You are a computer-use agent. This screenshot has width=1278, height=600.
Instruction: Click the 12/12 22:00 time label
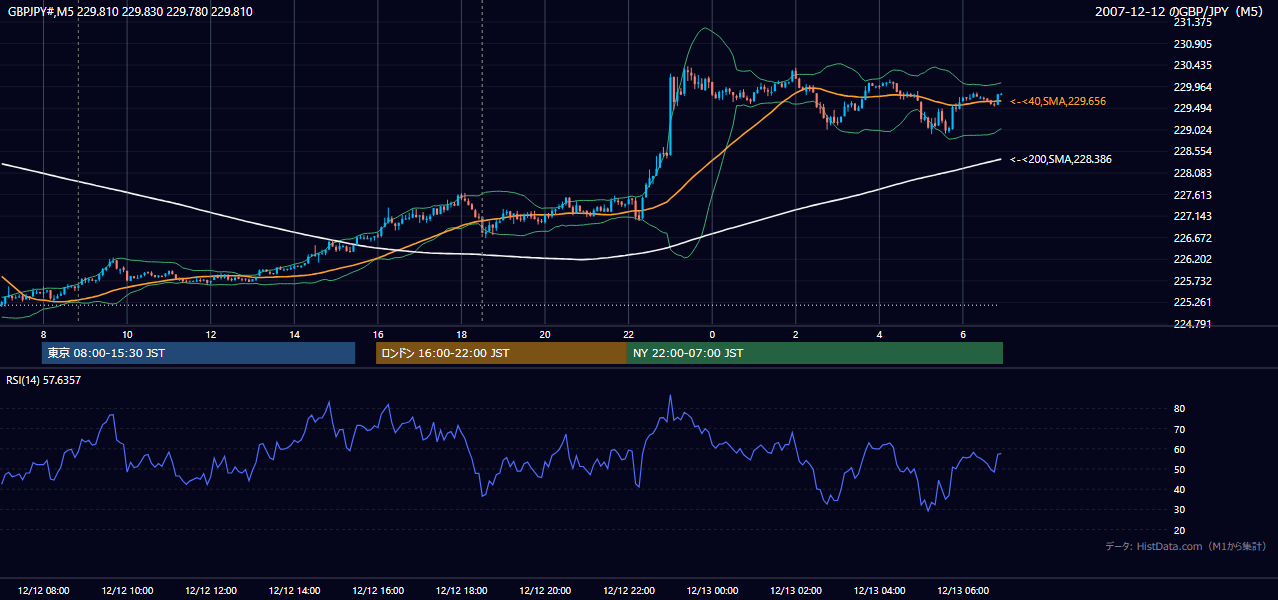click(x=629, y=591)
